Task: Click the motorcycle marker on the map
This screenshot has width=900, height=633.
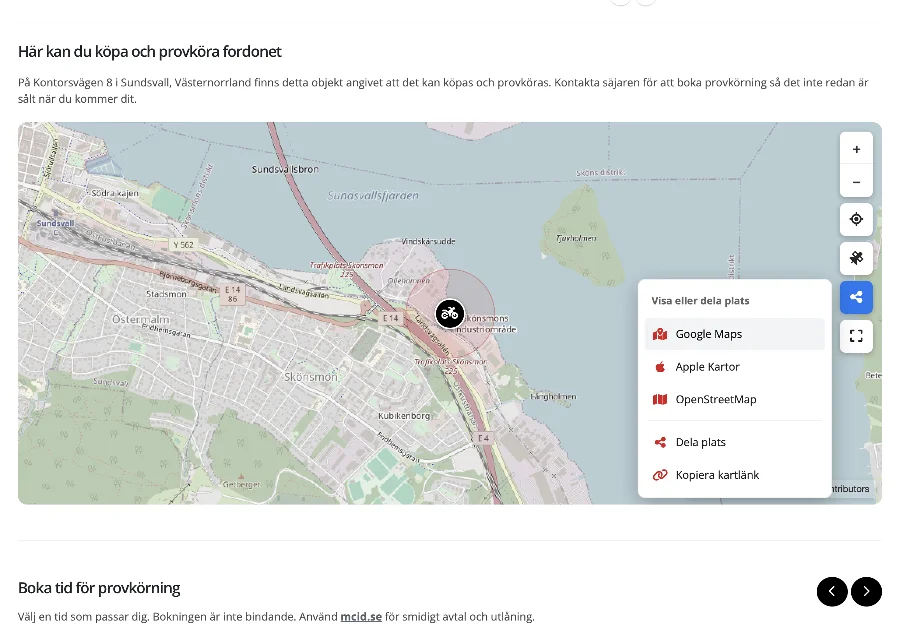Action: pos(449,313)
